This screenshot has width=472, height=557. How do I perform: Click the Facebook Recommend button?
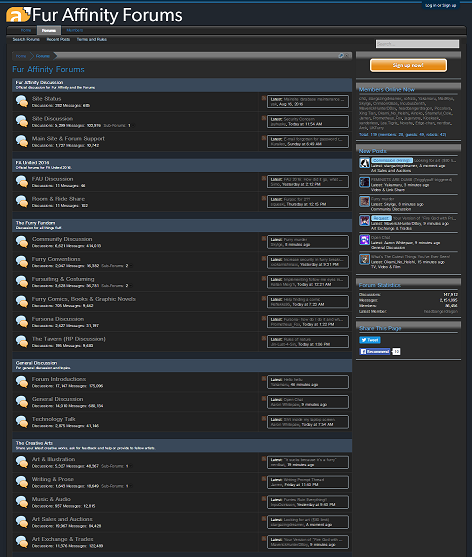[x=375, y=351]
